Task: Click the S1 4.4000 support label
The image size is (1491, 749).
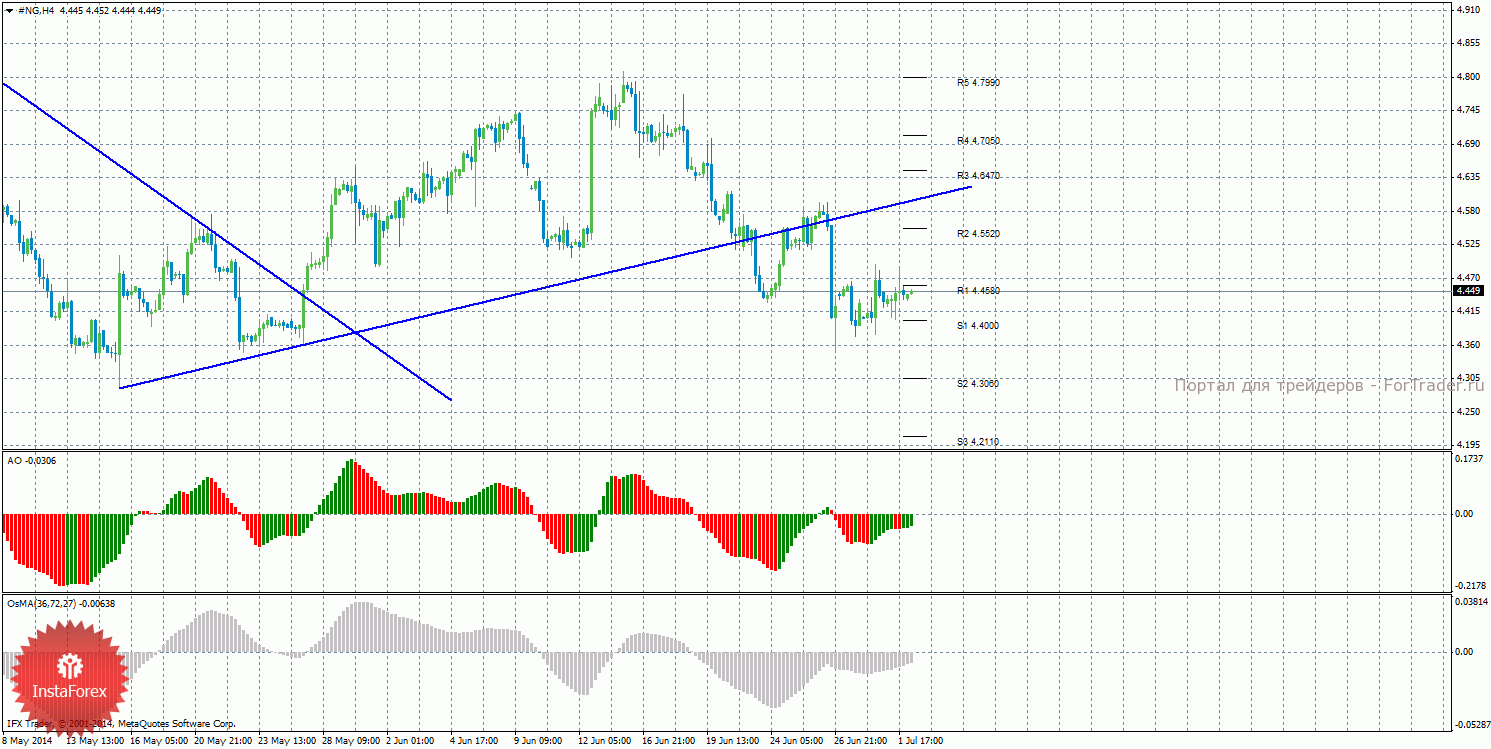Action: pyautogui.click(x=978, y=326)
